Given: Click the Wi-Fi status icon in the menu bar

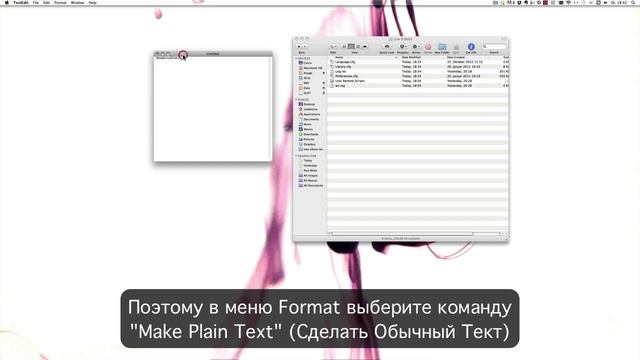Looking at the screenshot, I should pos(568,2).
